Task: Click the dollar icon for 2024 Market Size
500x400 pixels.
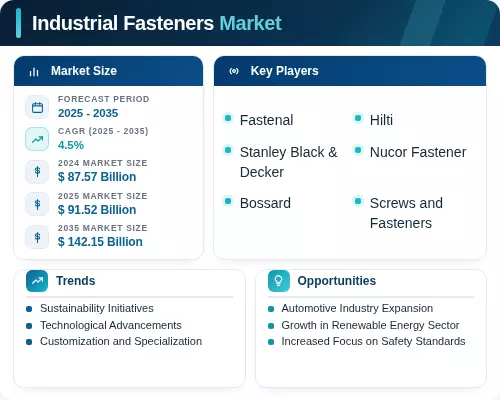Action: click(x=37, y=172)
